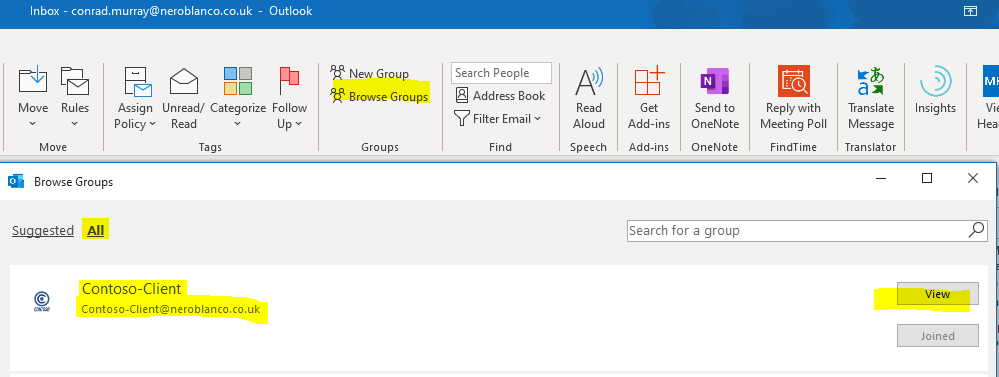Click the Joined button for Contoso-Client

[x=937, y=336]
